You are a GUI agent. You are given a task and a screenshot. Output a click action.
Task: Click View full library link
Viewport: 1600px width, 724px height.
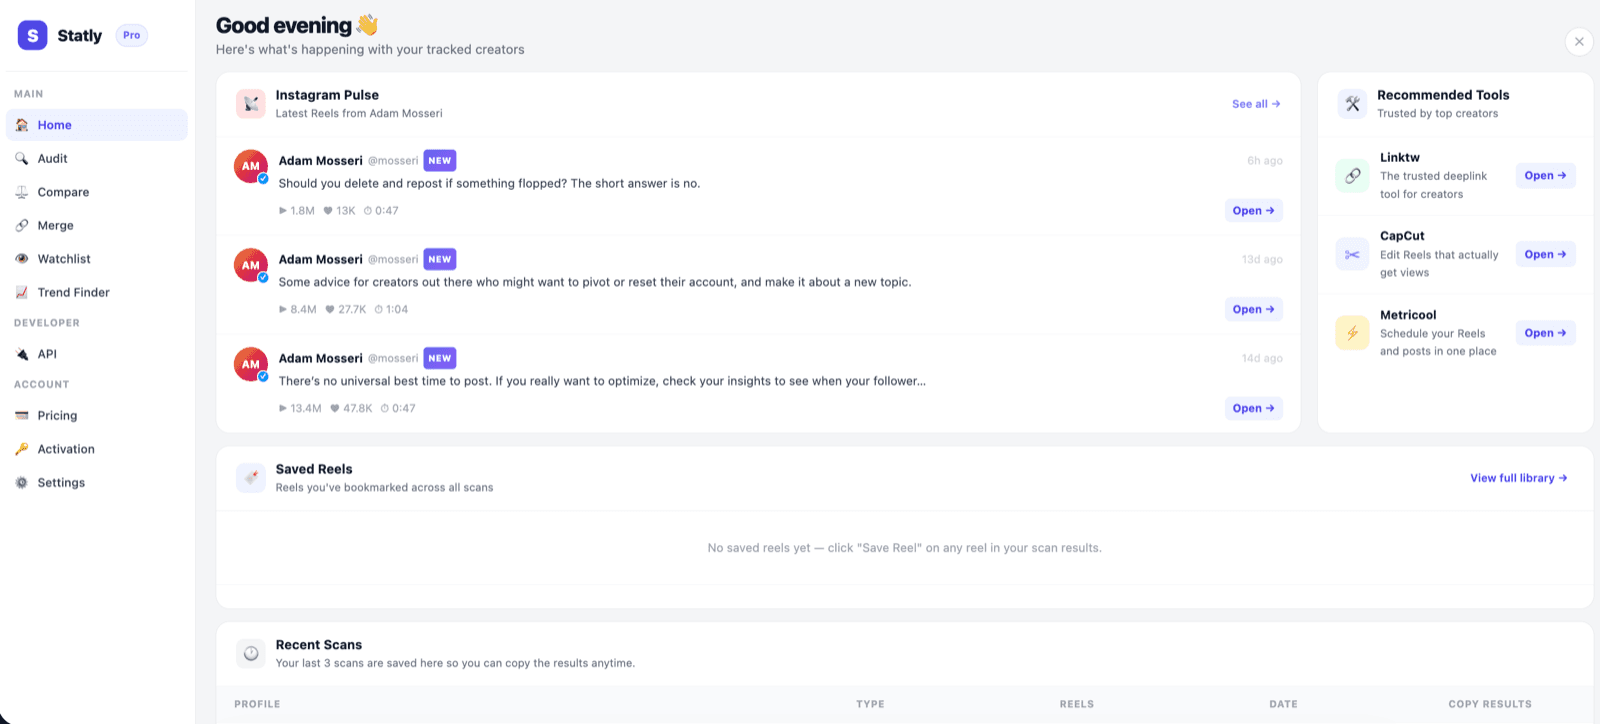(1518, 478)
